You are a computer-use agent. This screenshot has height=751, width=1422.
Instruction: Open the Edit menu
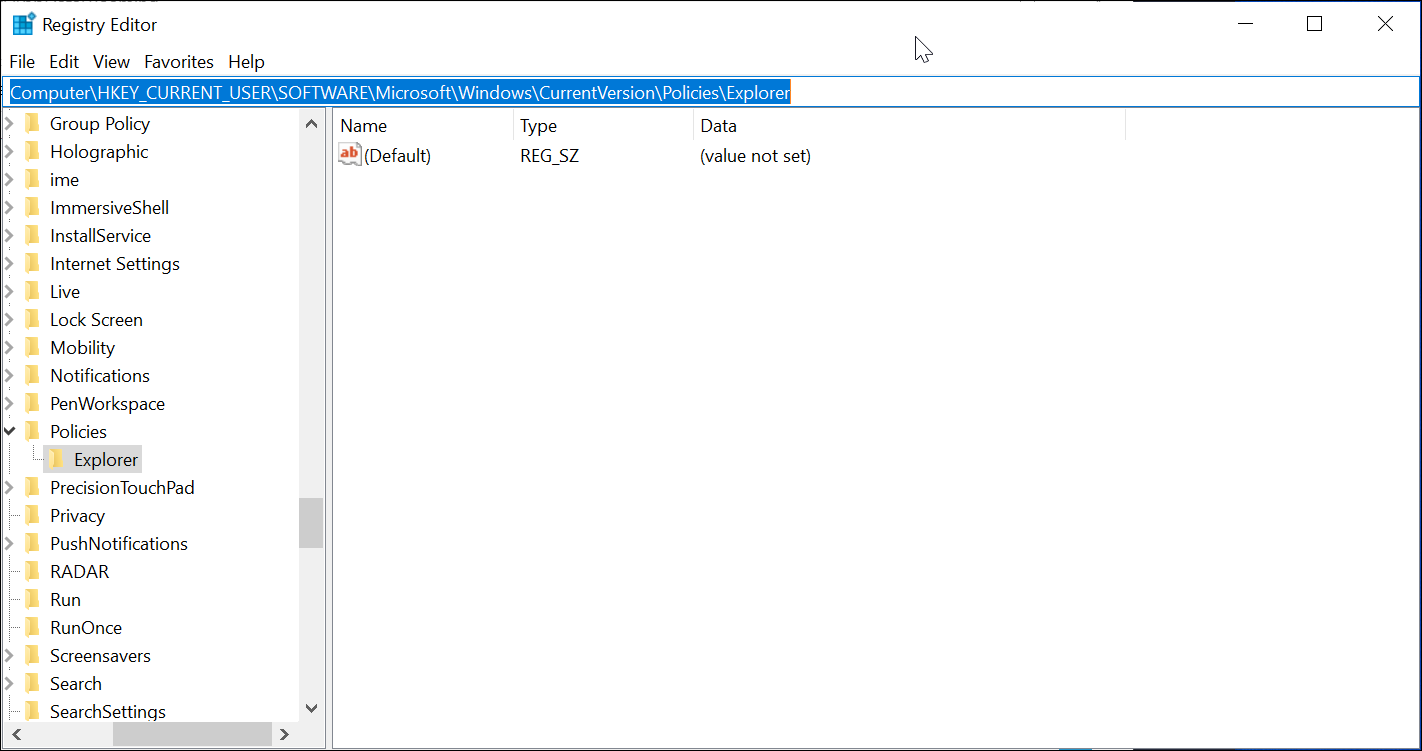(x=64, y=62)
